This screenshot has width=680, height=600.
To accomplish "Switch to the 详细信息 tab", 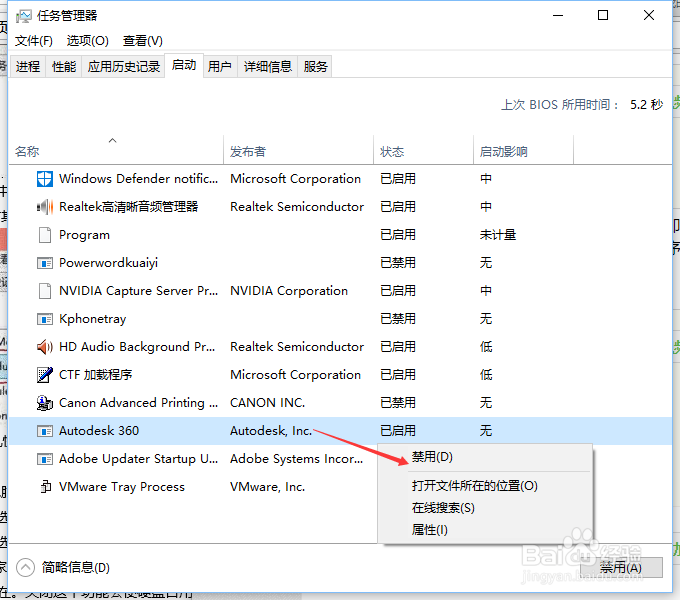I will (x=268, y=66).
